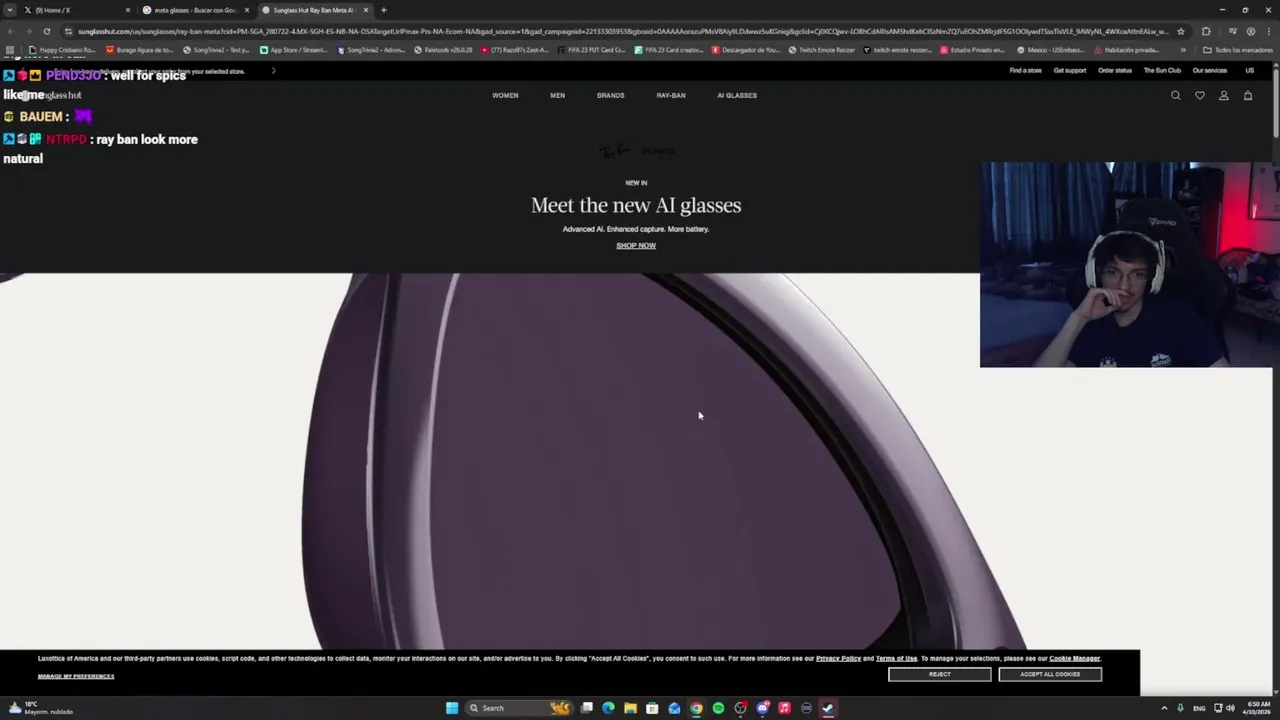Open Task View from the taskbar
This screenshot has width=1280, height=720.
click(x=587, y=708)
